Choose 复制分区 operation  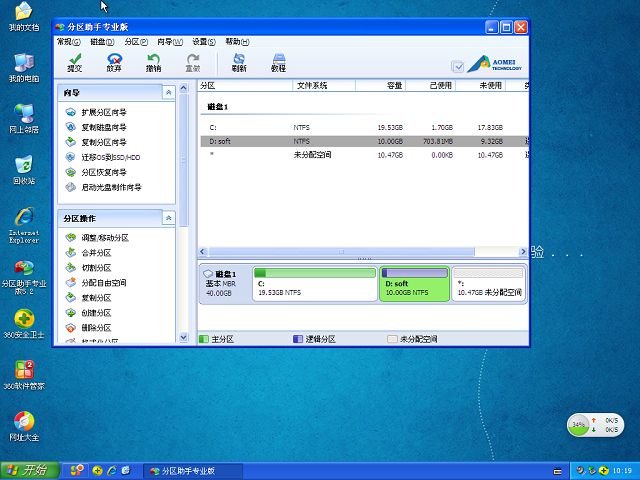tap(89, 298)
